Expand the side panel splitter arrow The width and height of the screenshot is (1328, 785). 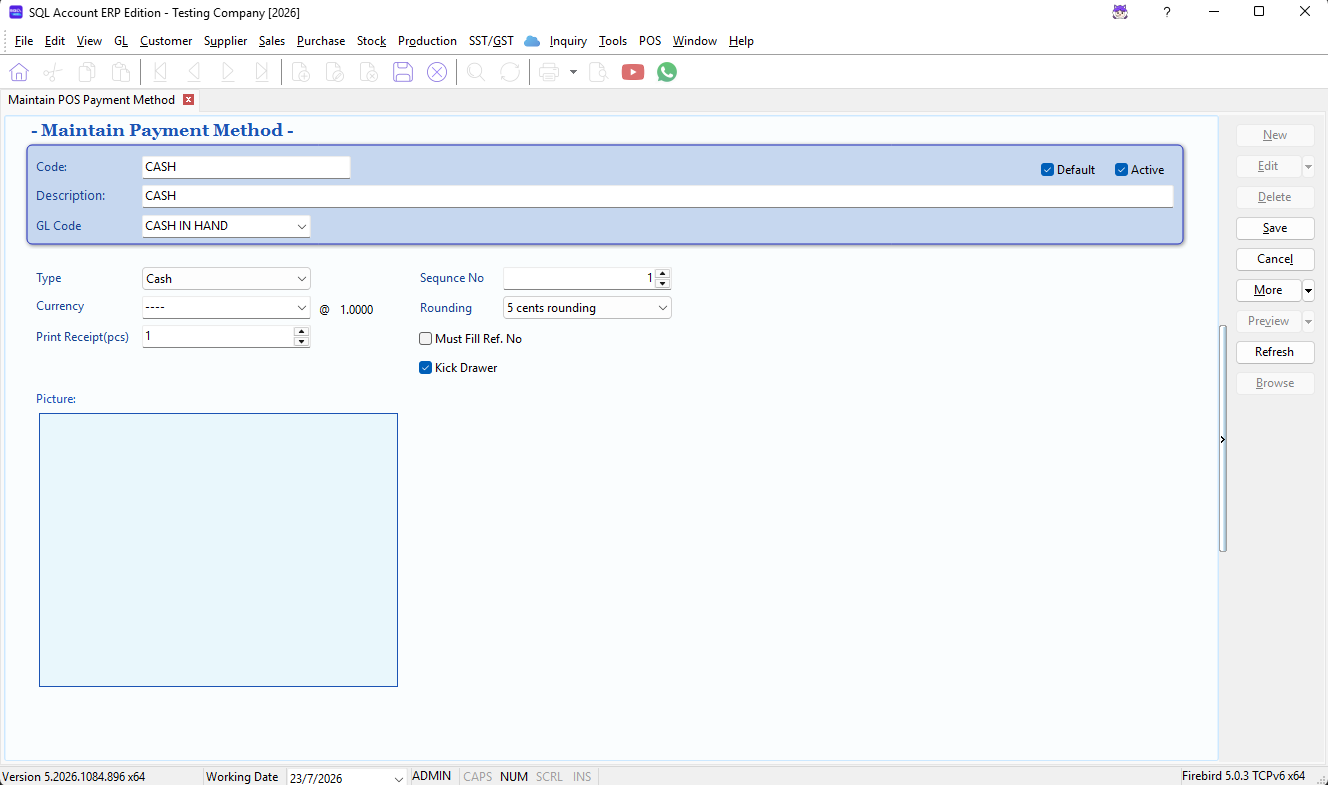click(1222, 439)
